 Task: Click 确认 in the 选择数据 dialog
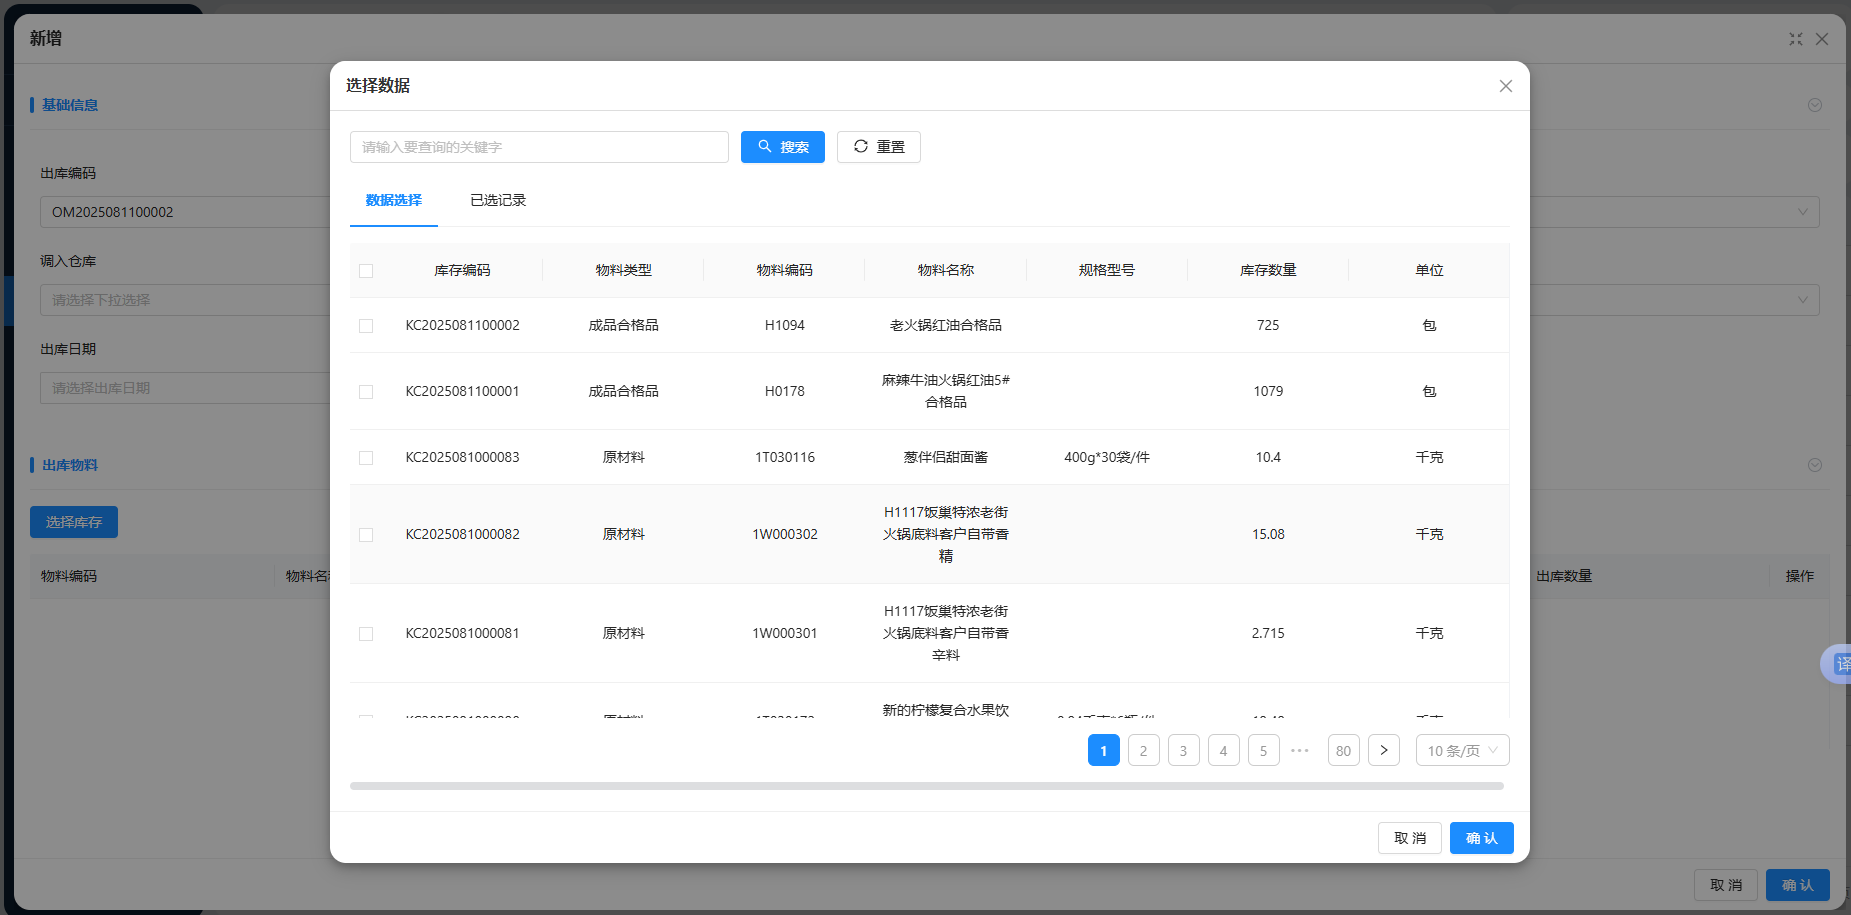(x=1482, y=838)
